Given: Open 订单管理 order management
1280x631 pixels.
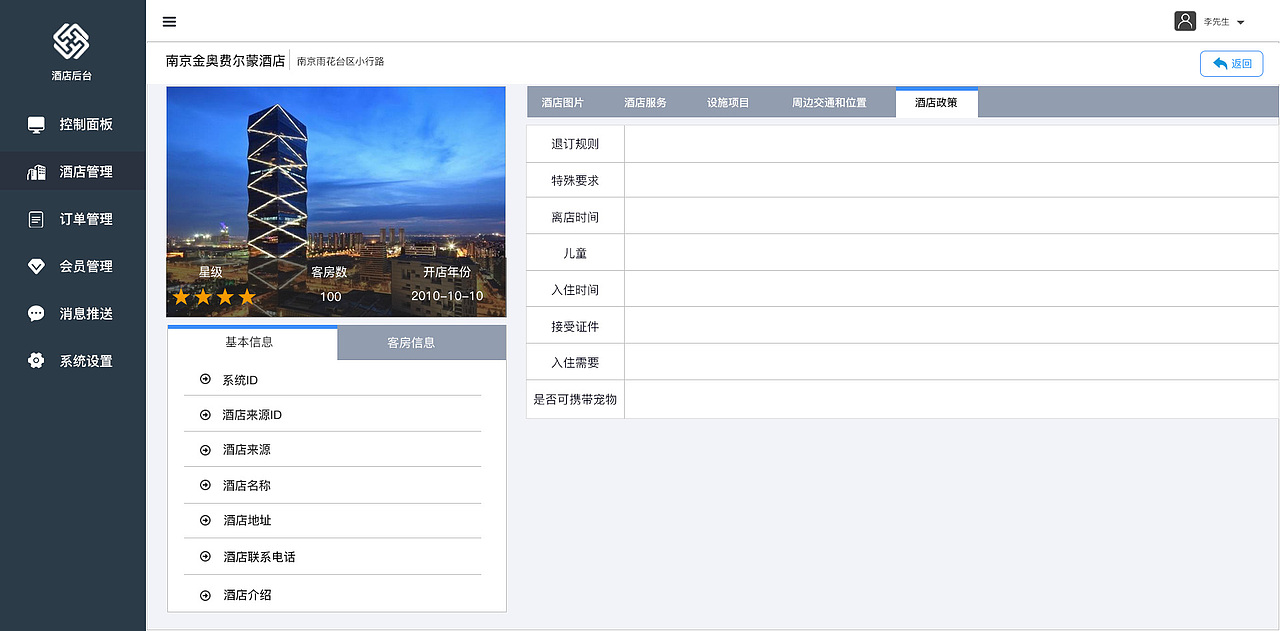Looking at the screenshot, I should pos(72,219).
